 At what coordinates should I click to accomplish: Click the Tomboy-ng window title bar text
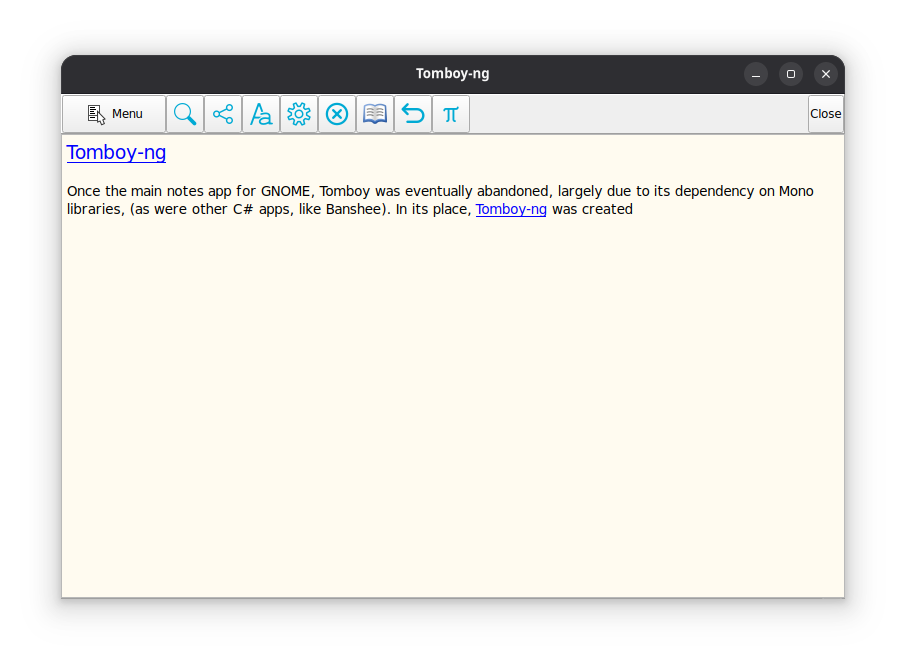(452, 74)
